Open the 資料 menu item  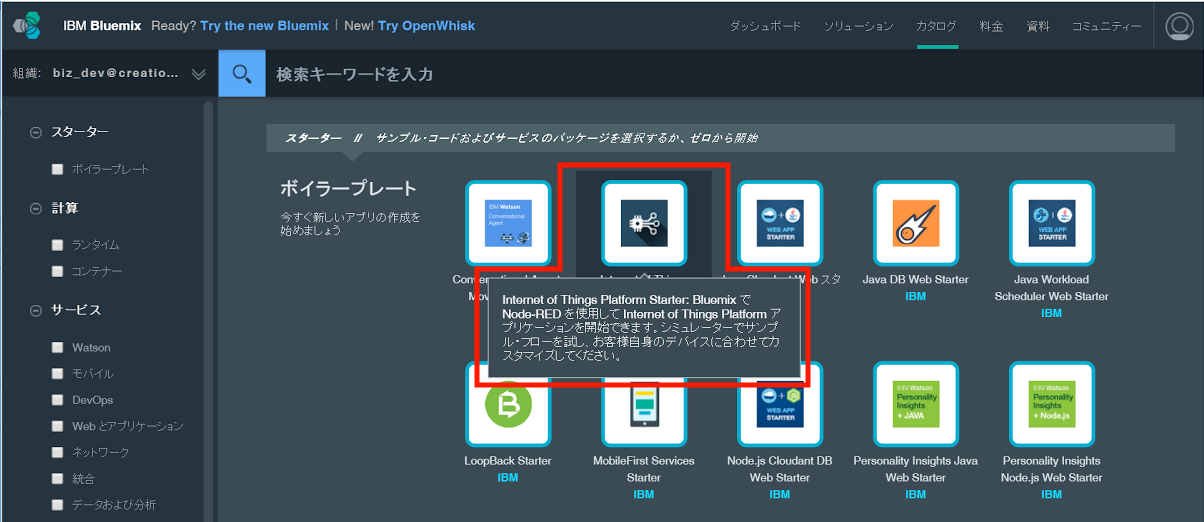coord(1038,27)
